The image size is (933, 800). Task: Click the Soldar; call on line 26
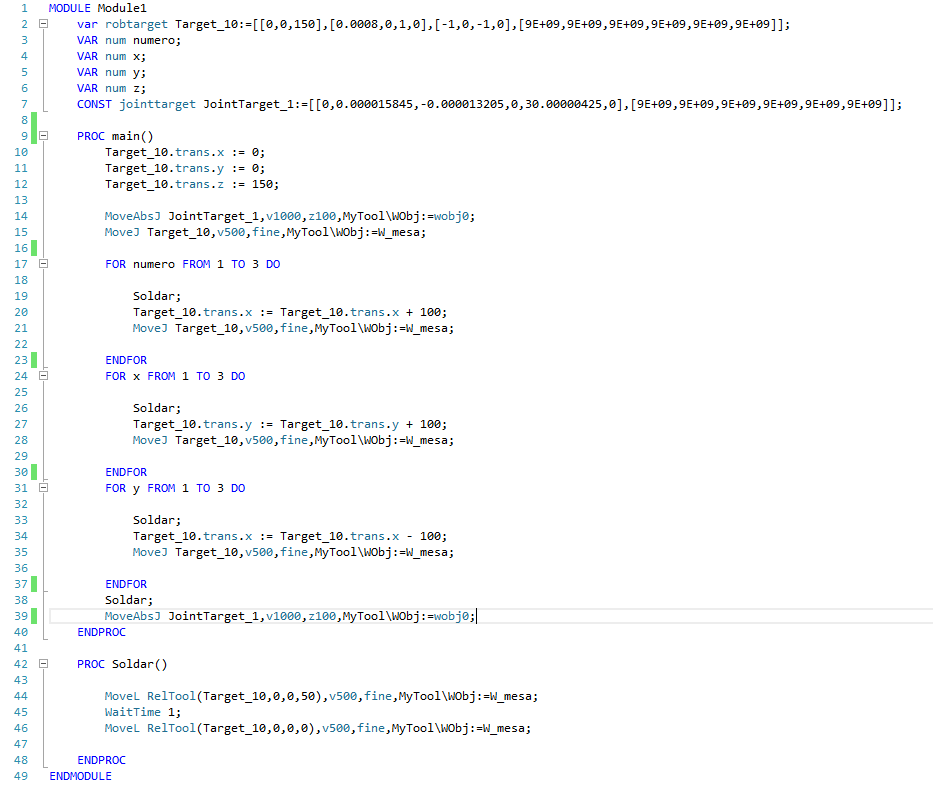(x=156, y=408)
